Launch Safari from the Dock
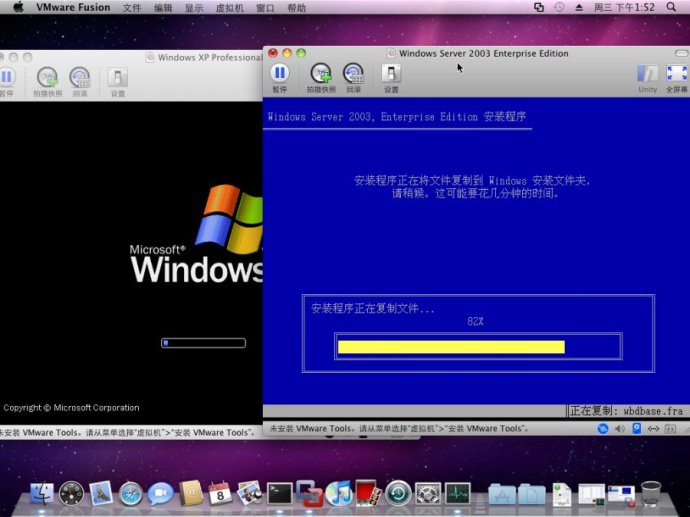690x517 pixels. point(131,494)
